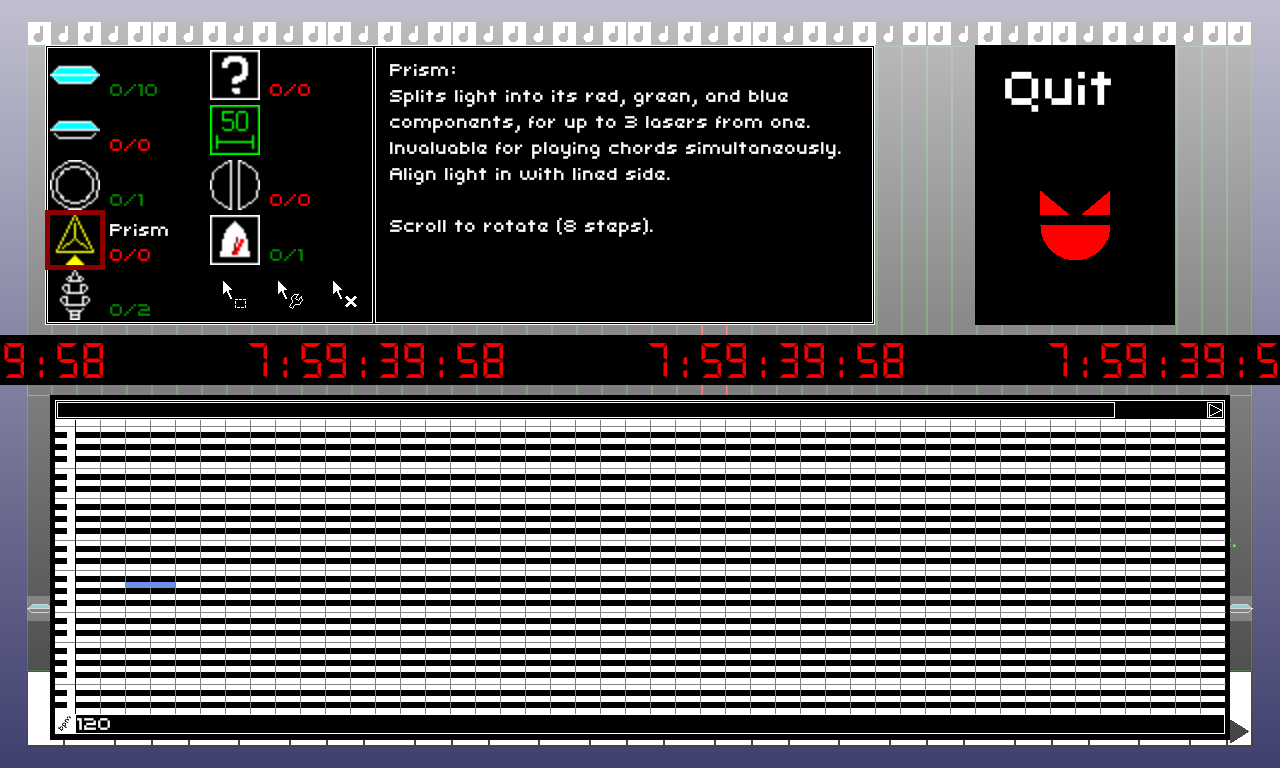Activate the box-select cursor mode
The width and height of the screenshot is (1280, 768).
coord(234,294)
